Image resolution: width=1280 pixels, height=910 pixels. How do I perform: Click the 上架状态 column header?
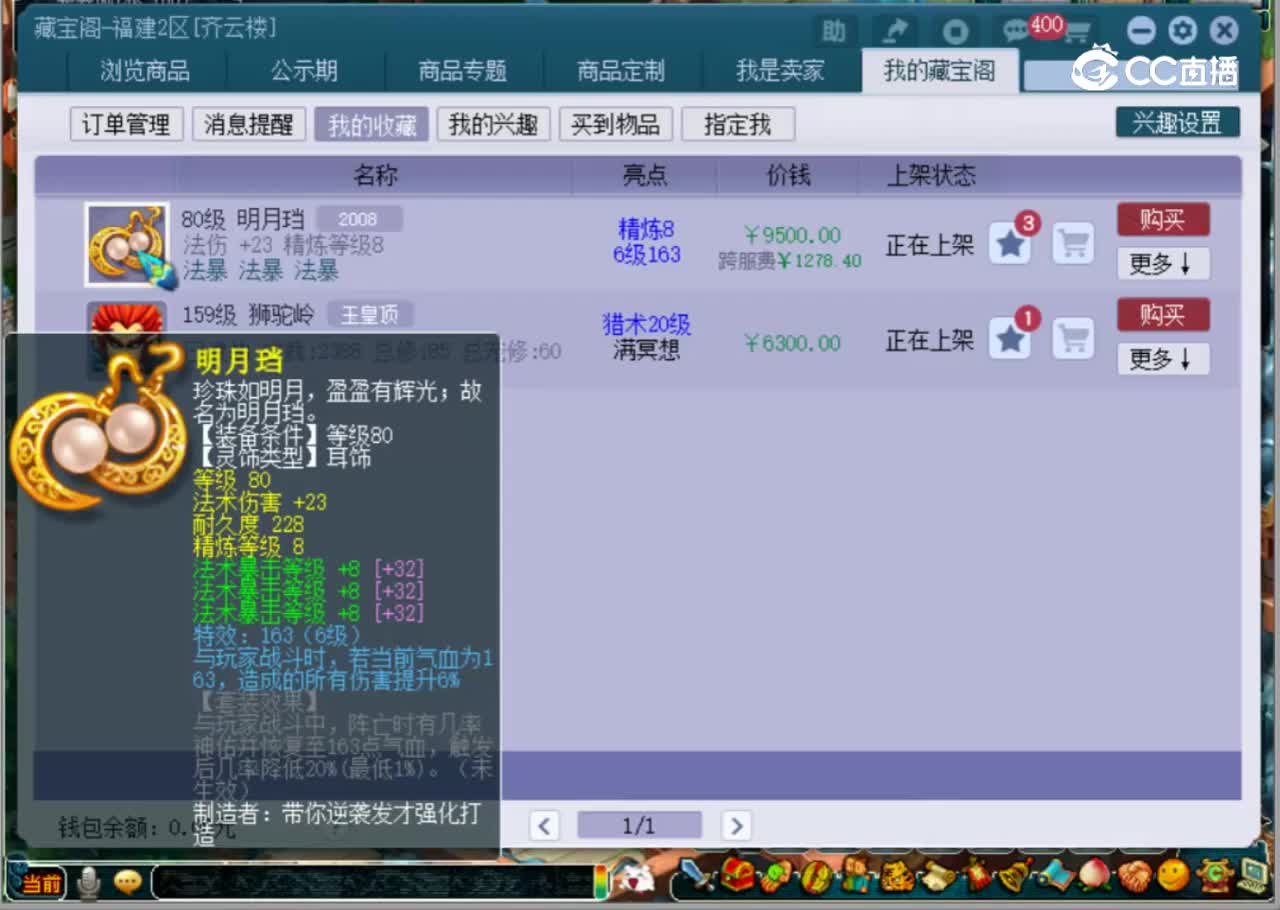(931, 176)
